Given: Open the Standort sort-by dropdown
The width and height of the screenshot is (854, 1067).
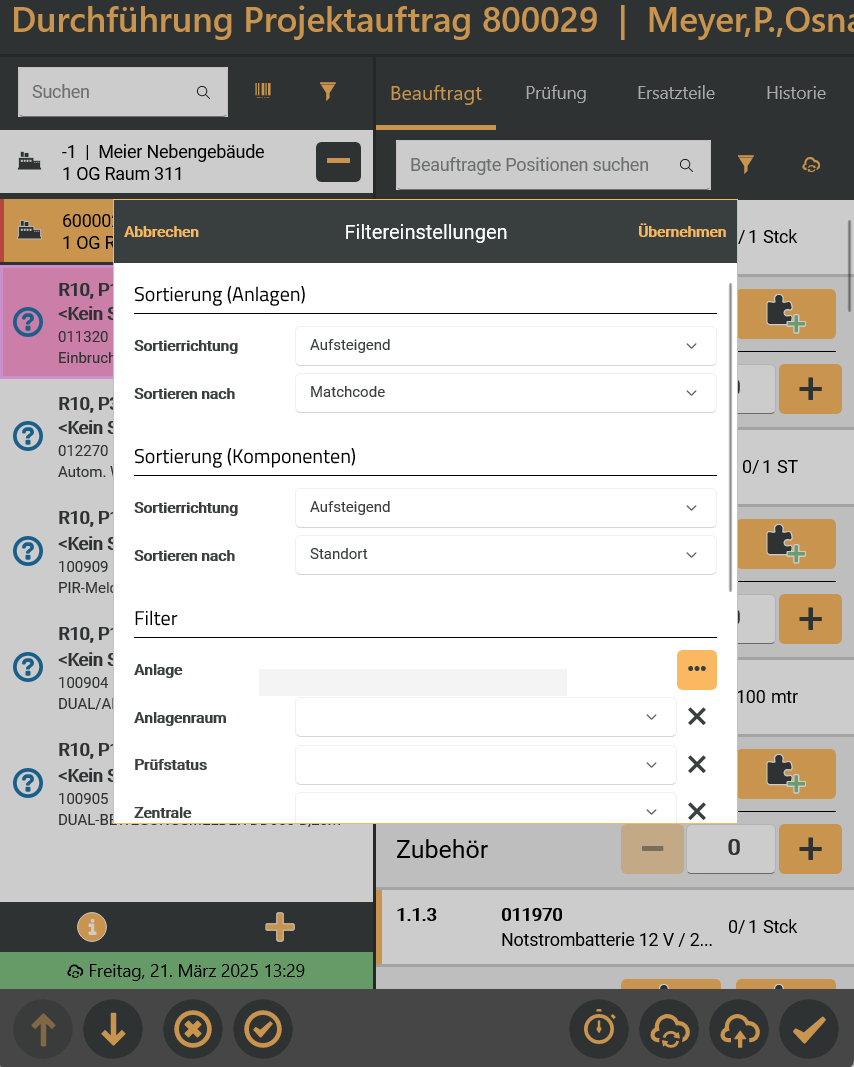Looking at the screenshot, I should [x=505, y=555].
